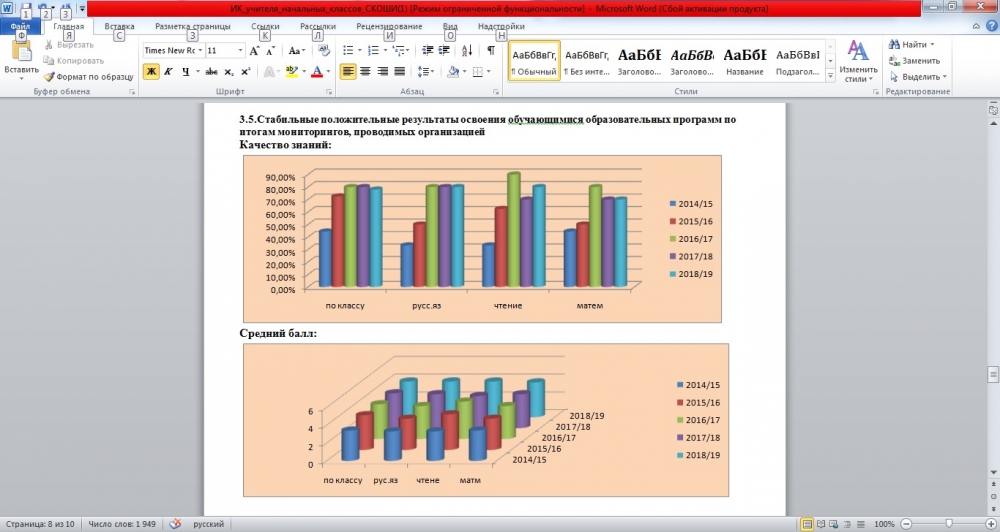Open change case dropdown
The height and width of the screenshot is (532, 1000).
(297, 50)
